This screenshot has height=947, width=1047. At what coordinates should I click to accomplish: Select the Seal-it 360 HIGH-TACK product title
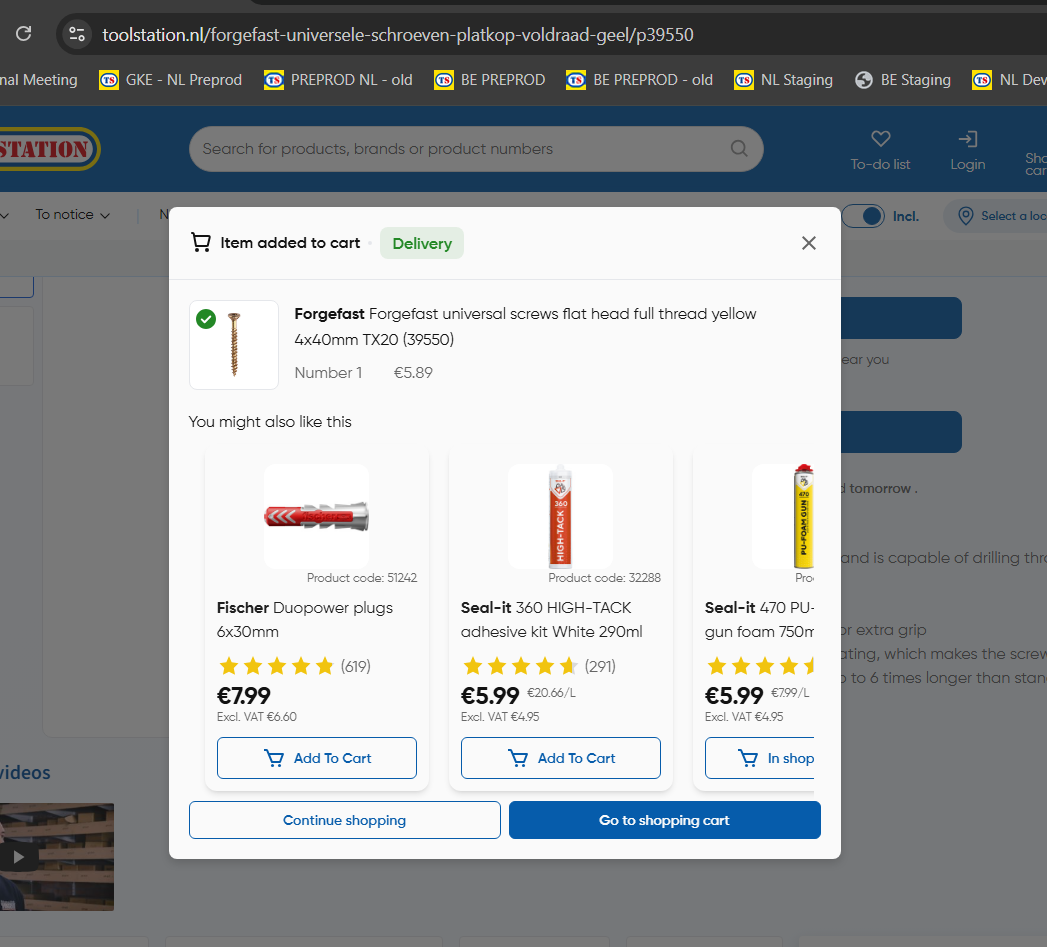[x=551, y=619]
